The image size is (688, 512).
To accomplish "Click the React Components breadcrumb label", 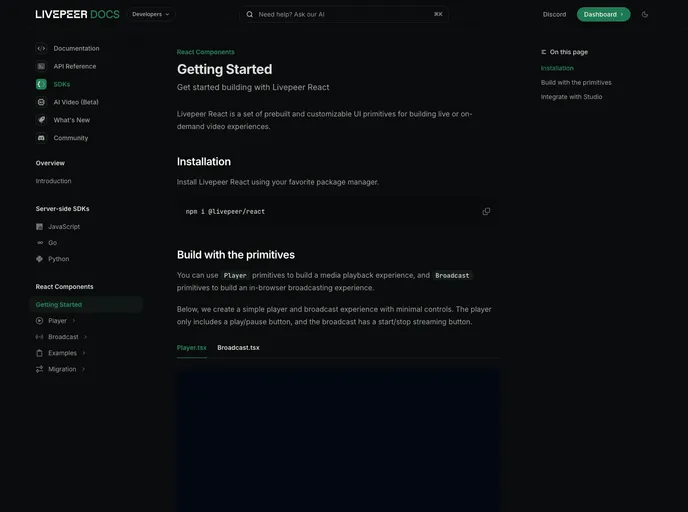I will [205, 52].
